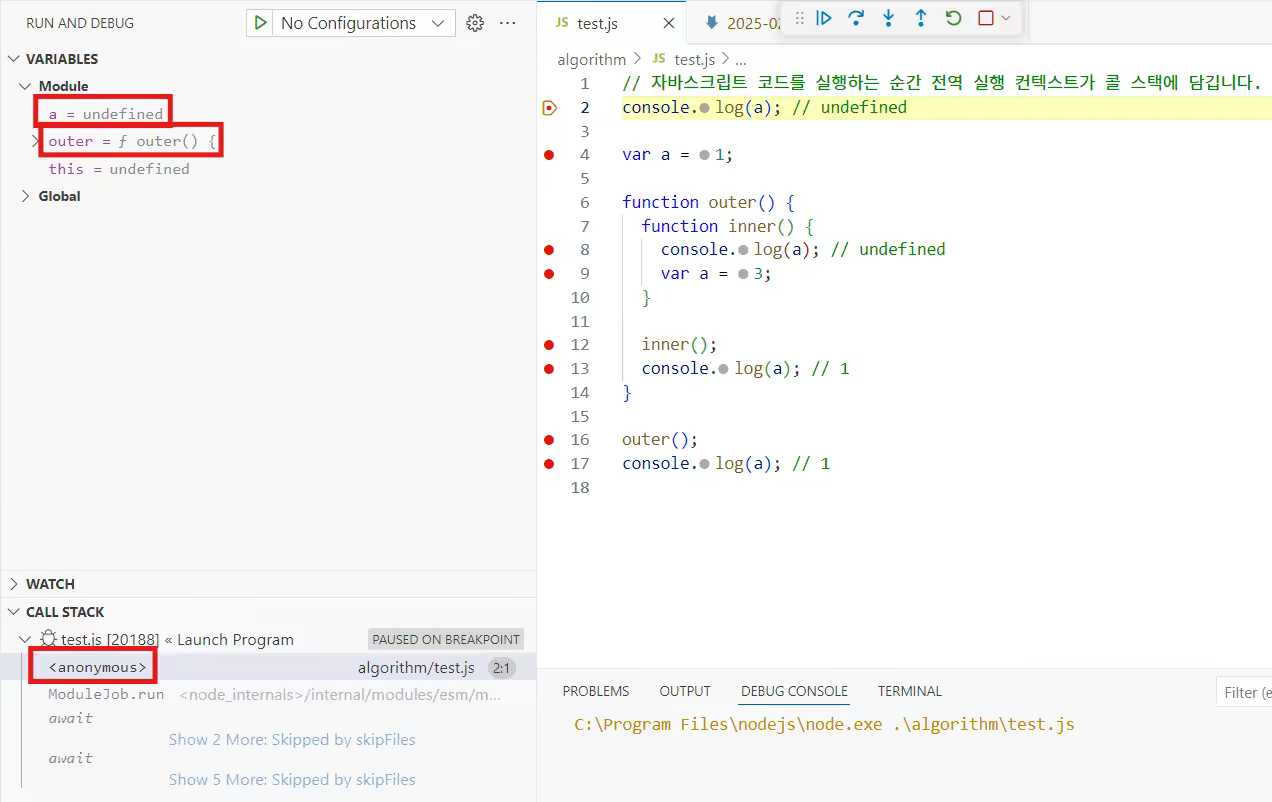Click the Step Into arrow icon
The image size is (1272, 802).
(x=888, y=18)
